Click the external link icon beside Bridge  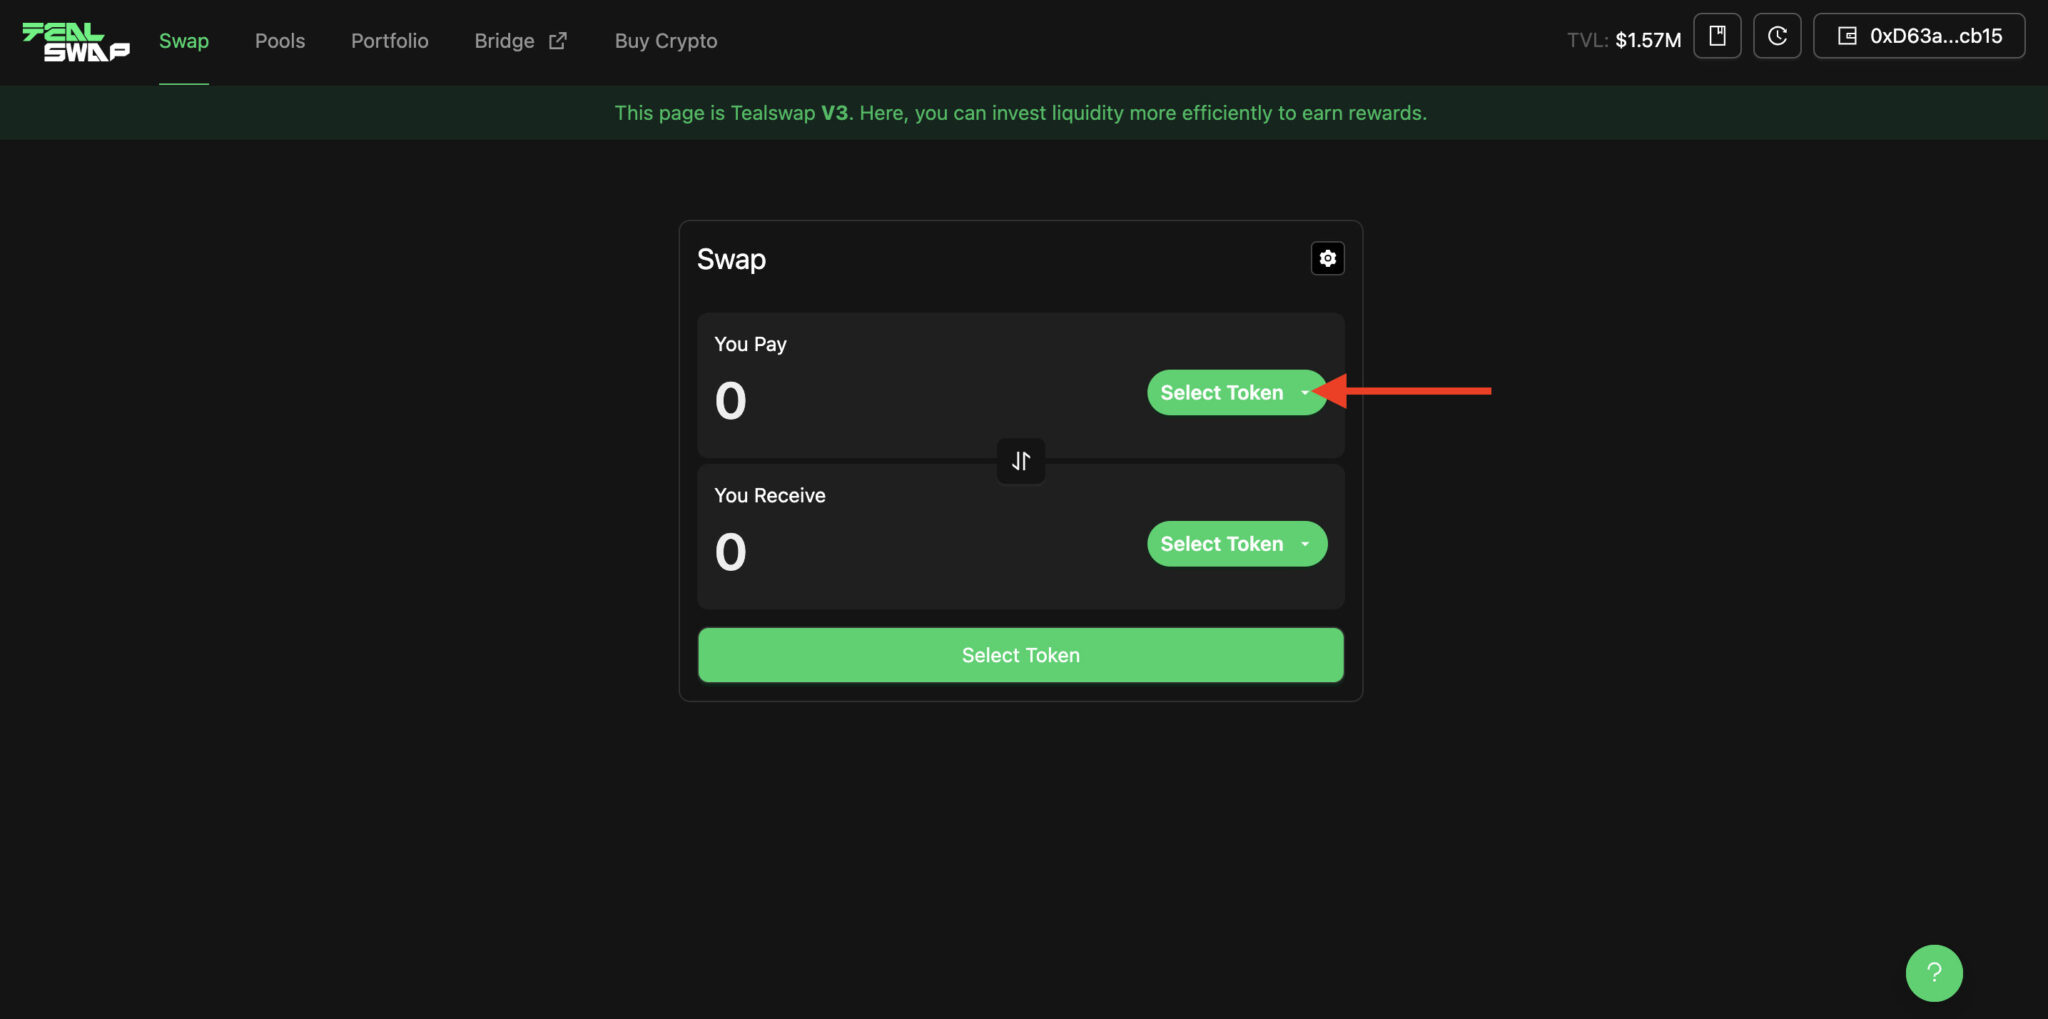click(558, 40)
